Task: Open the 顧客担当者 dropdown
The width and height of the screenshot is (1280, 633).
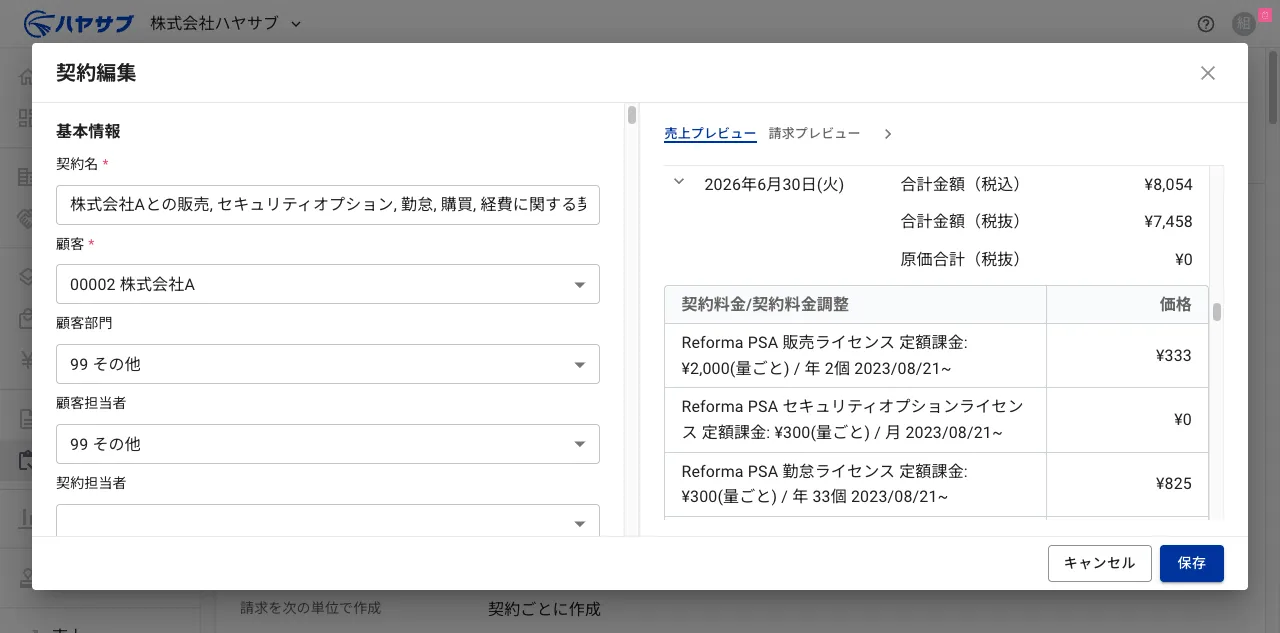Action: pos(328,444)
